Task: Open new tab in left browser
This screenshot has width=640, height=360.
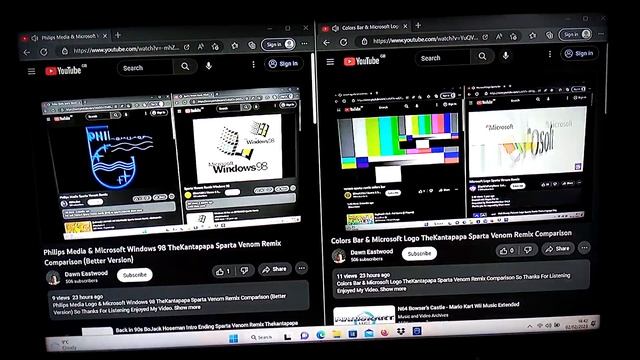Action: coord(118,35)
